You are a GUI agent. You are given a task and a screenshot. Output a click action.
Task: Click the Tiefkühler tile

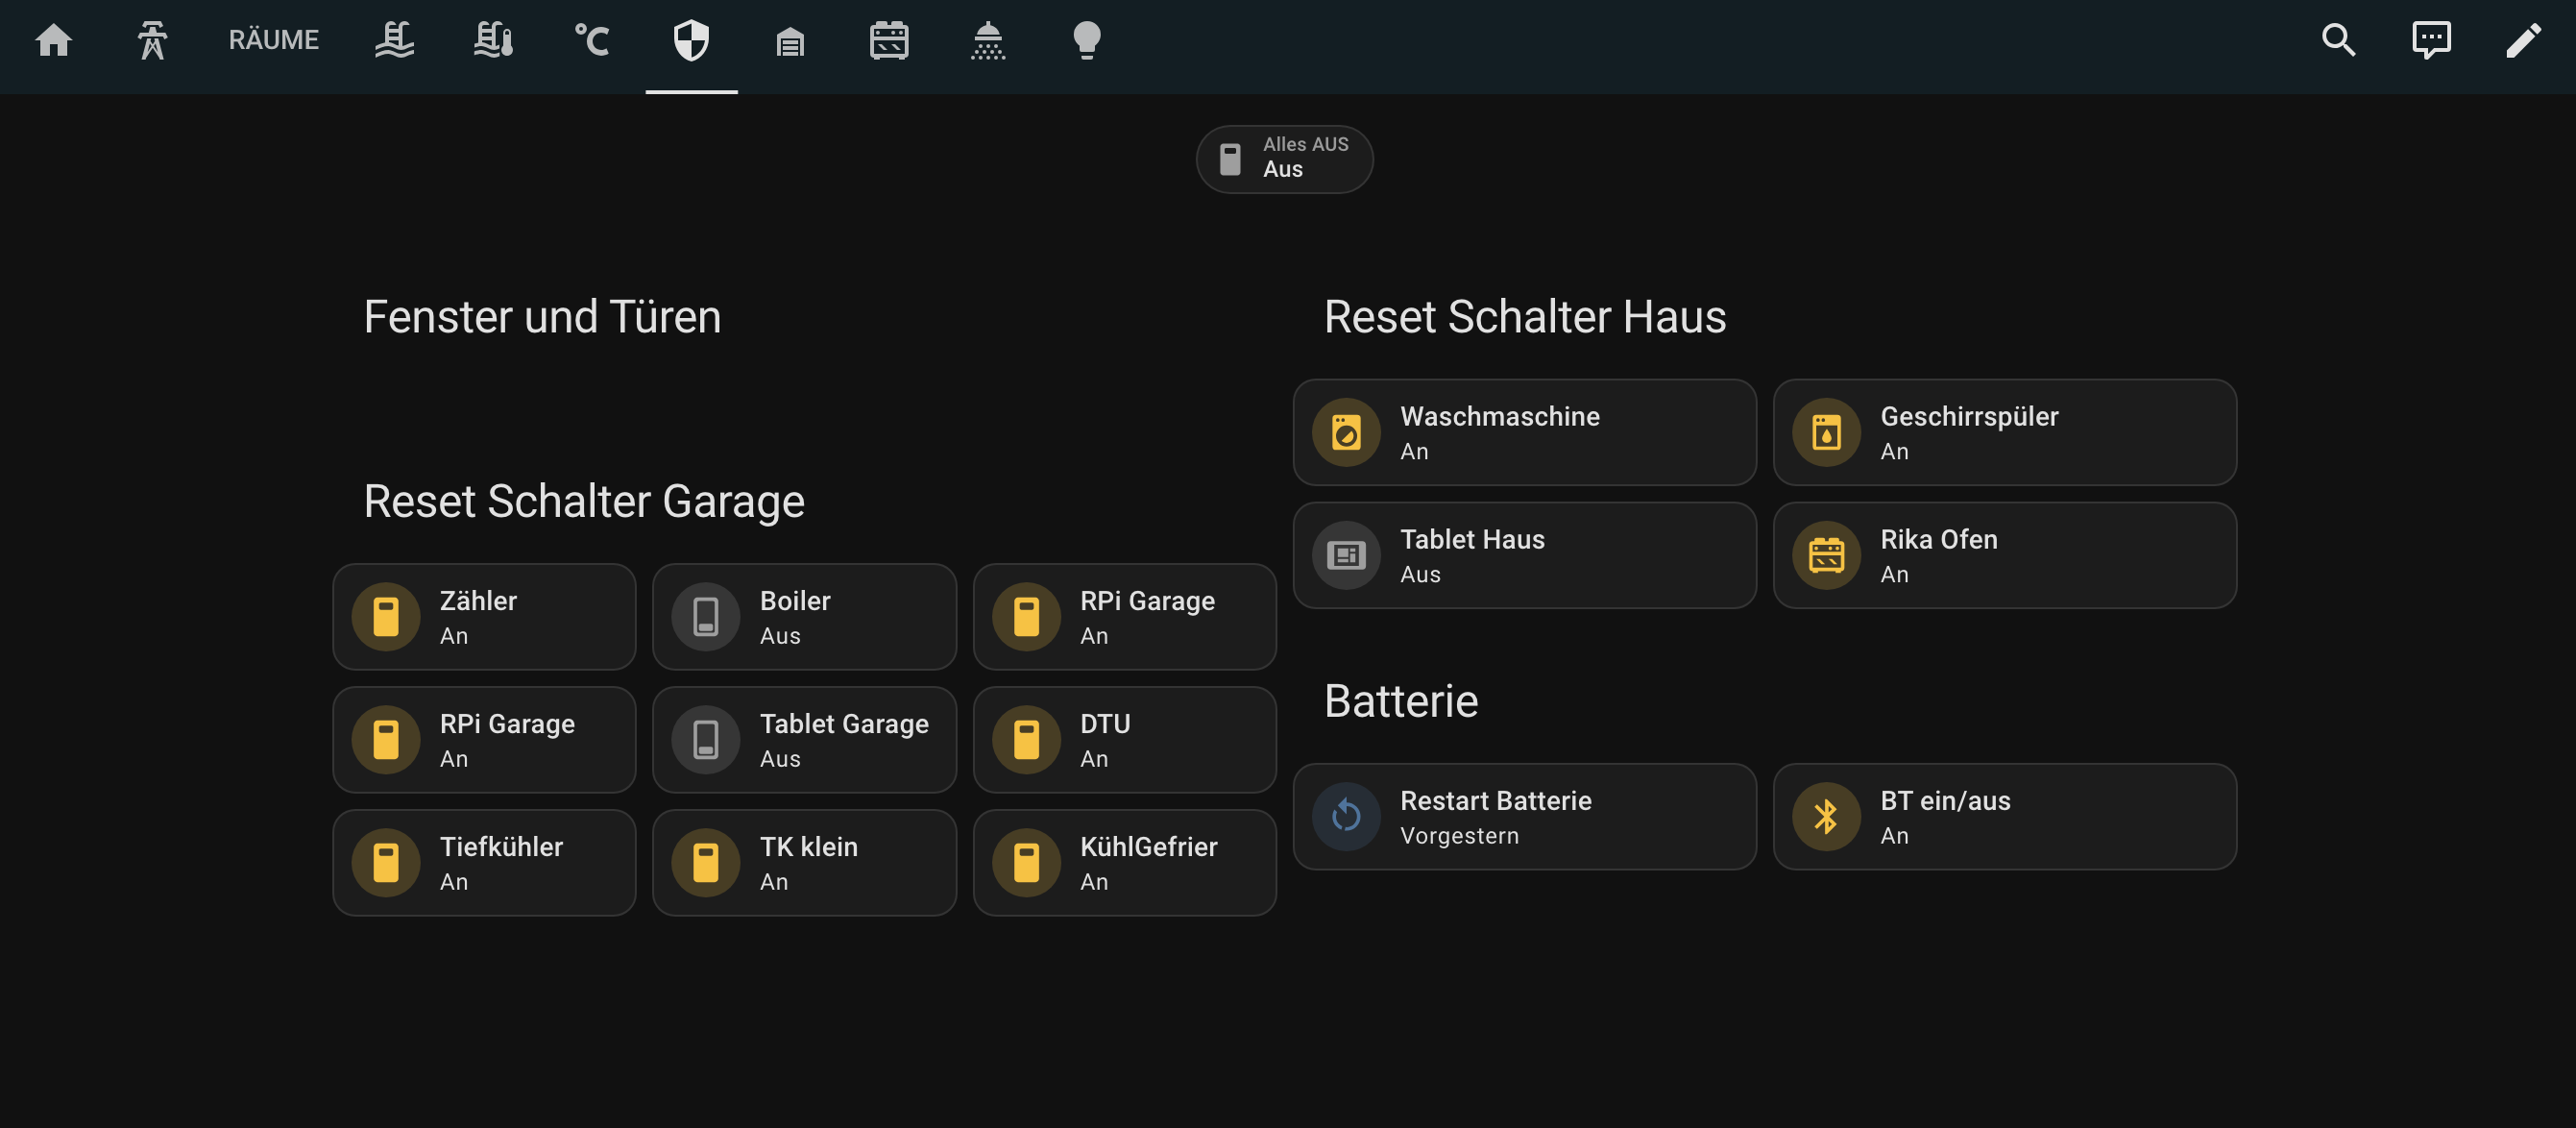click(484, 863)
